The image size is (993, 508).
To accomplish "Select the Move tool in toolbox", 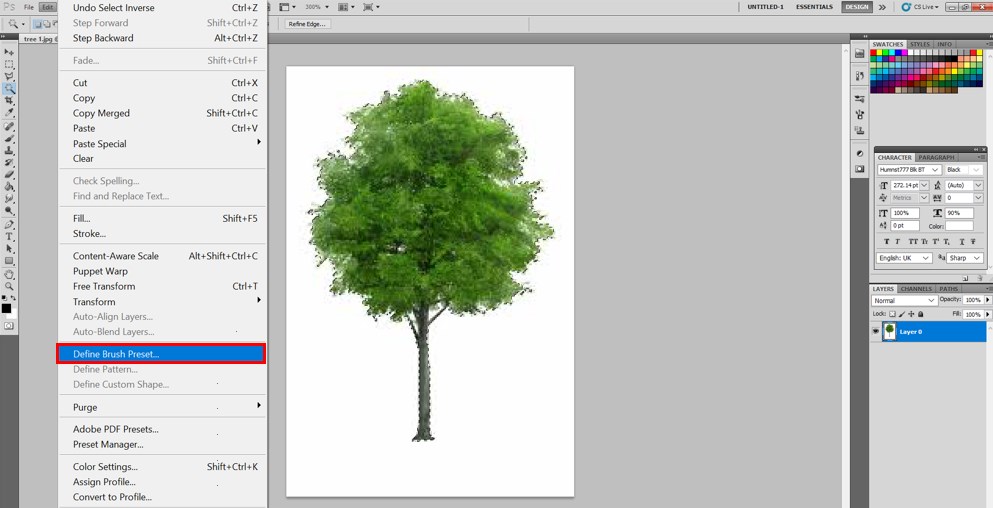I will [9, 51].
